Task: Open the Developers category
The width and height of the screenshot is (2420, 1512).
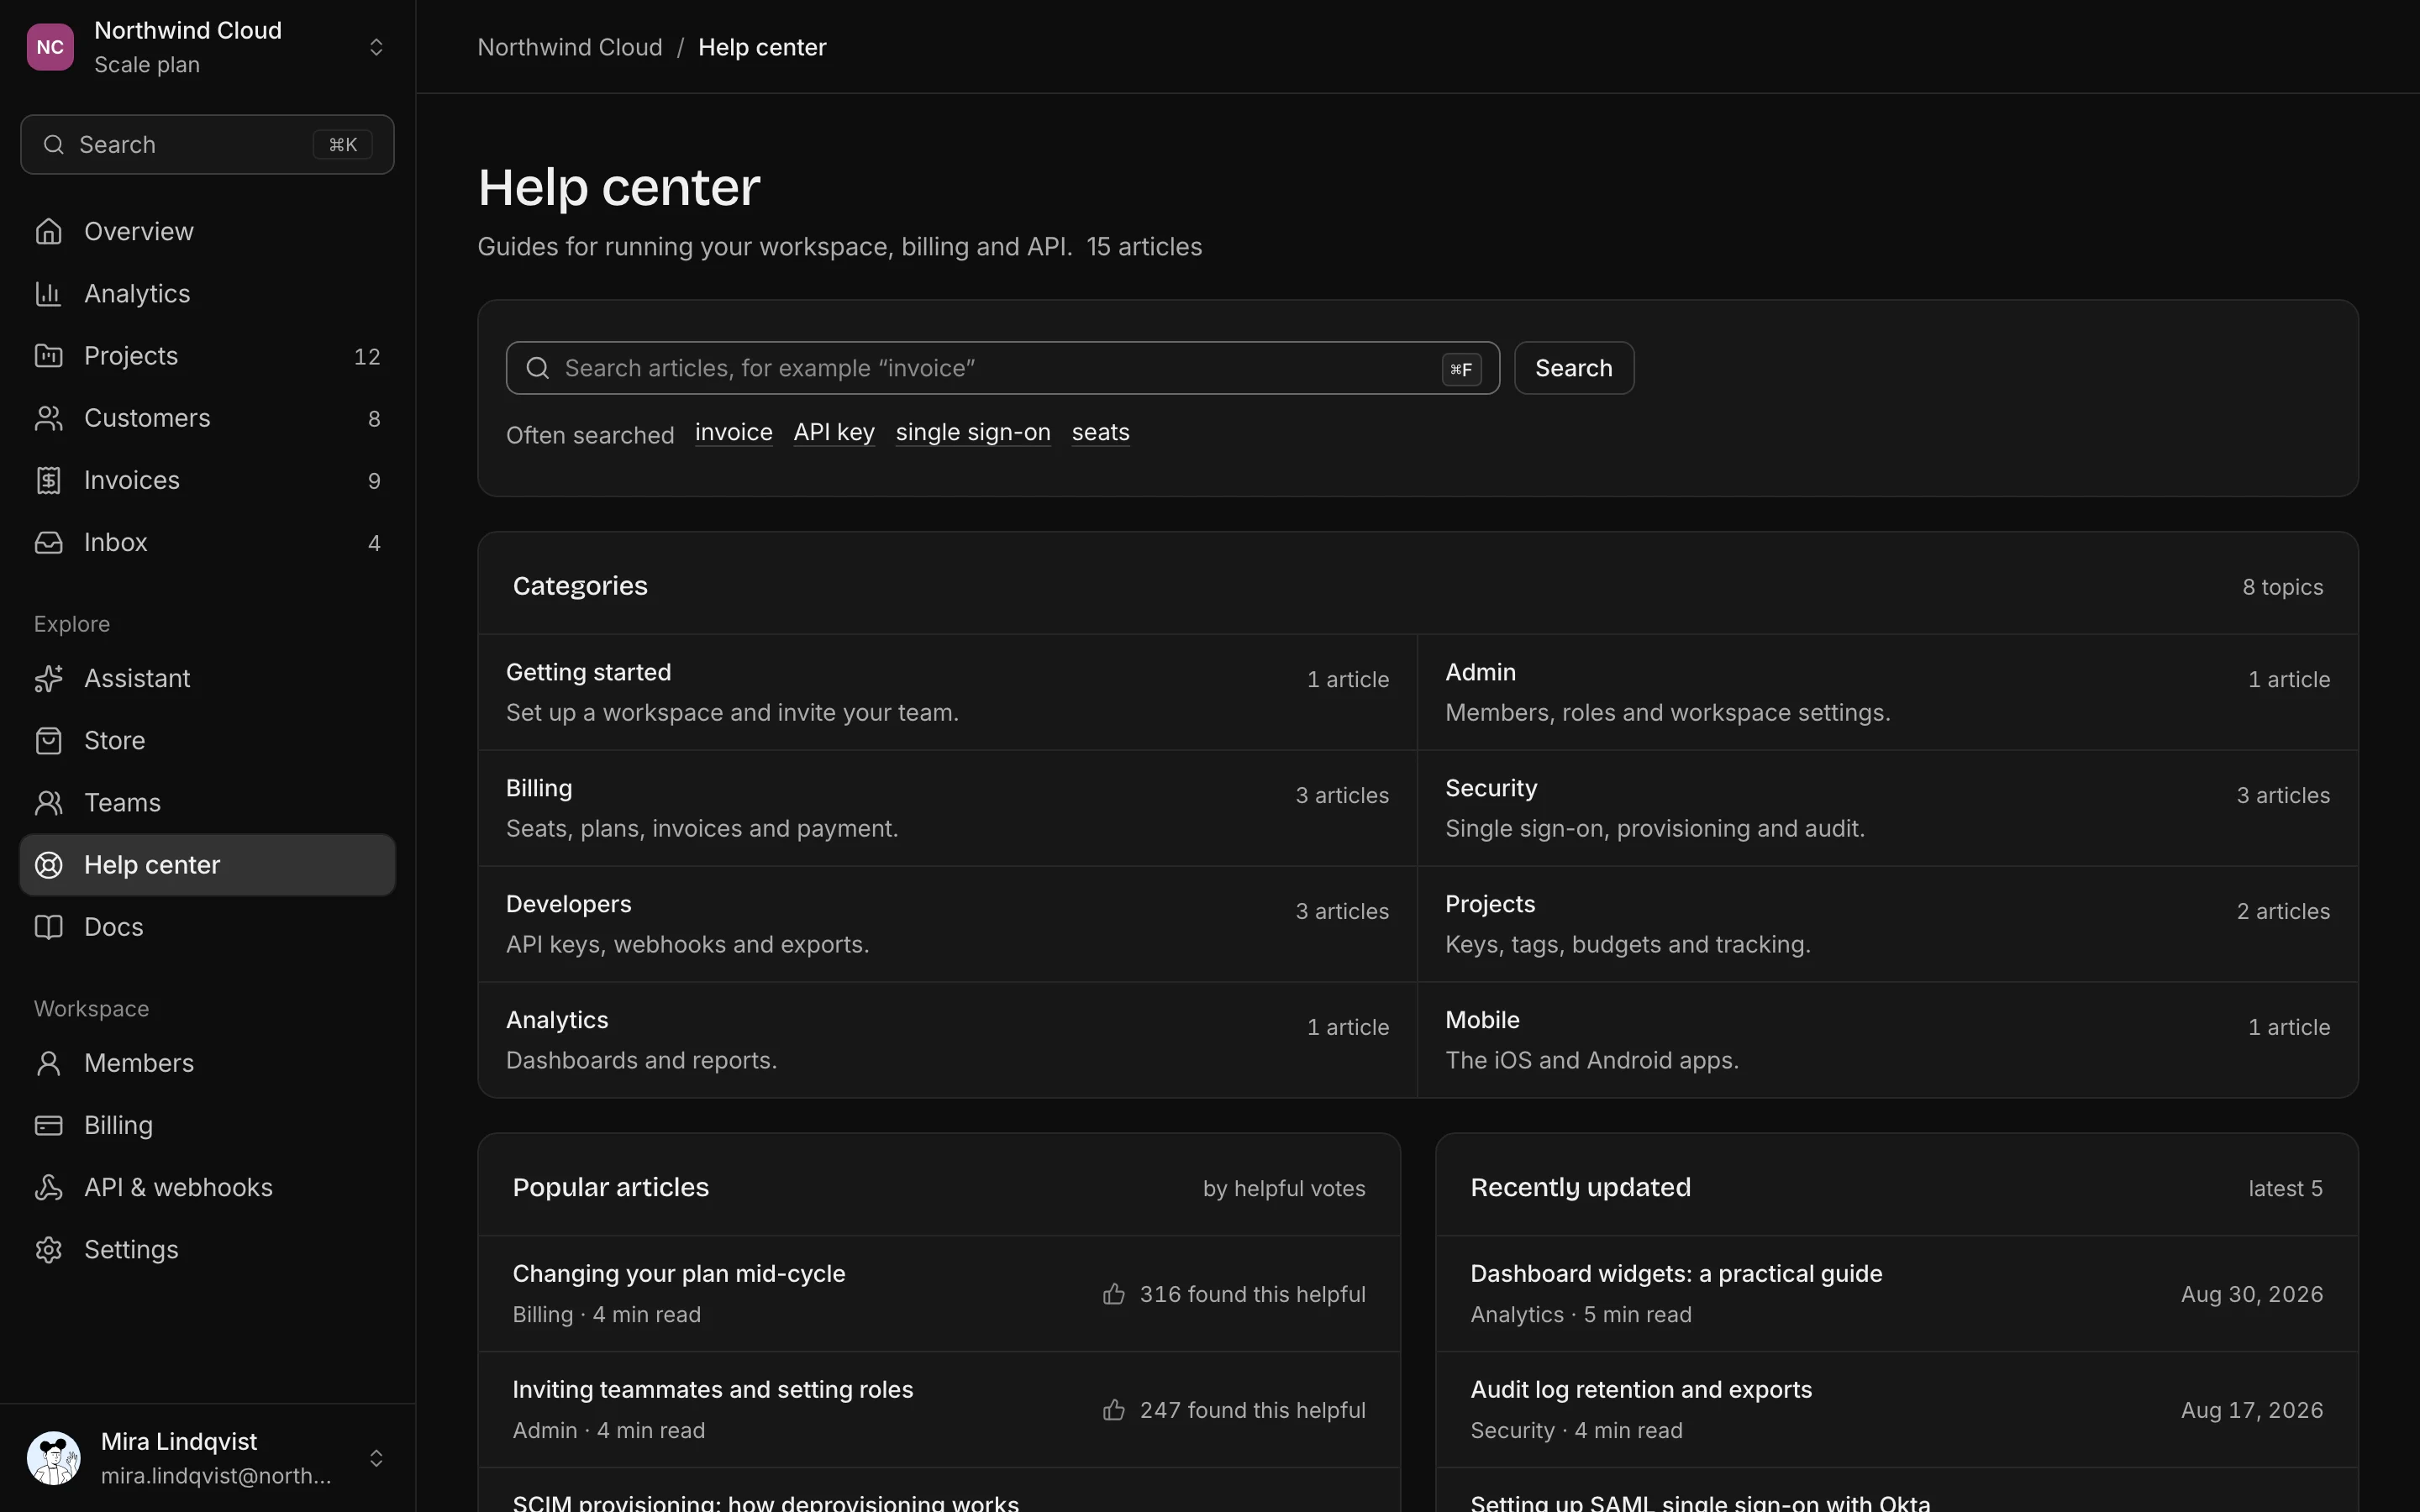Action: (x=947, y=924)
